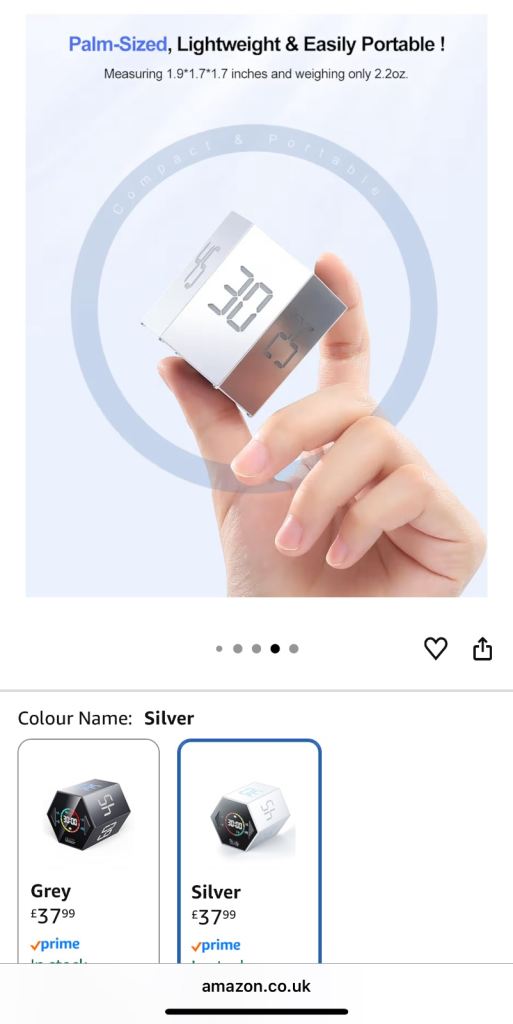Tap the home indicator bar at bottom
The image size is (513, 1024).
coord(256,1012)
